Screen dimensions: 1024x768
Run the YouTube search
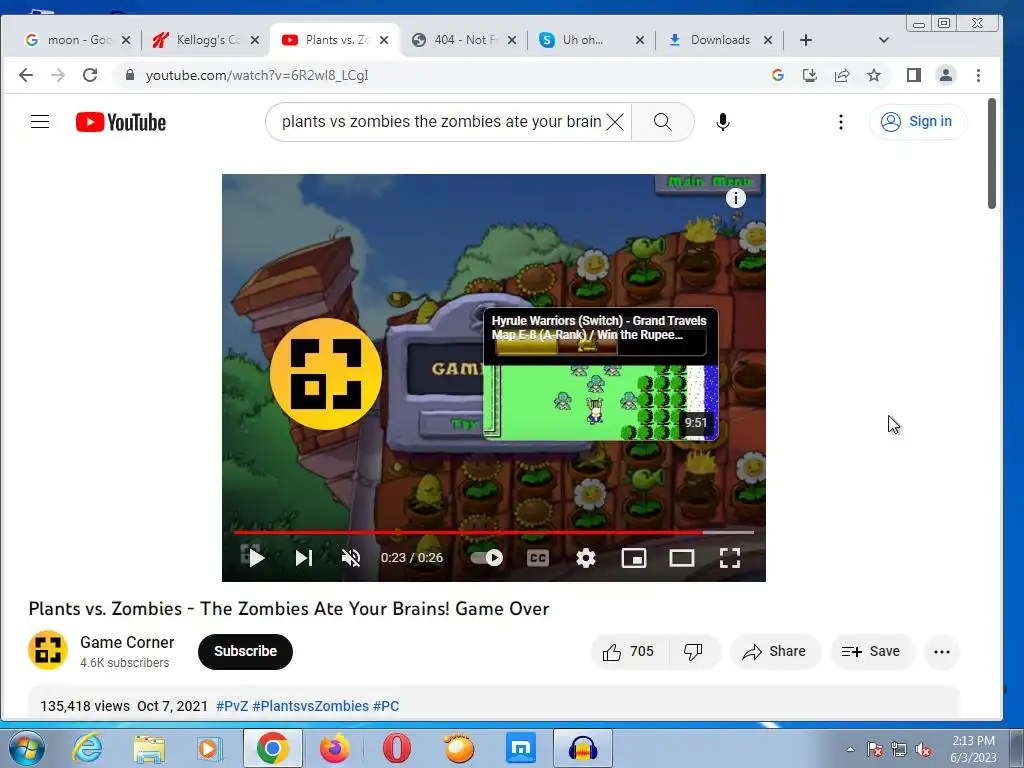tap(662, 121)
